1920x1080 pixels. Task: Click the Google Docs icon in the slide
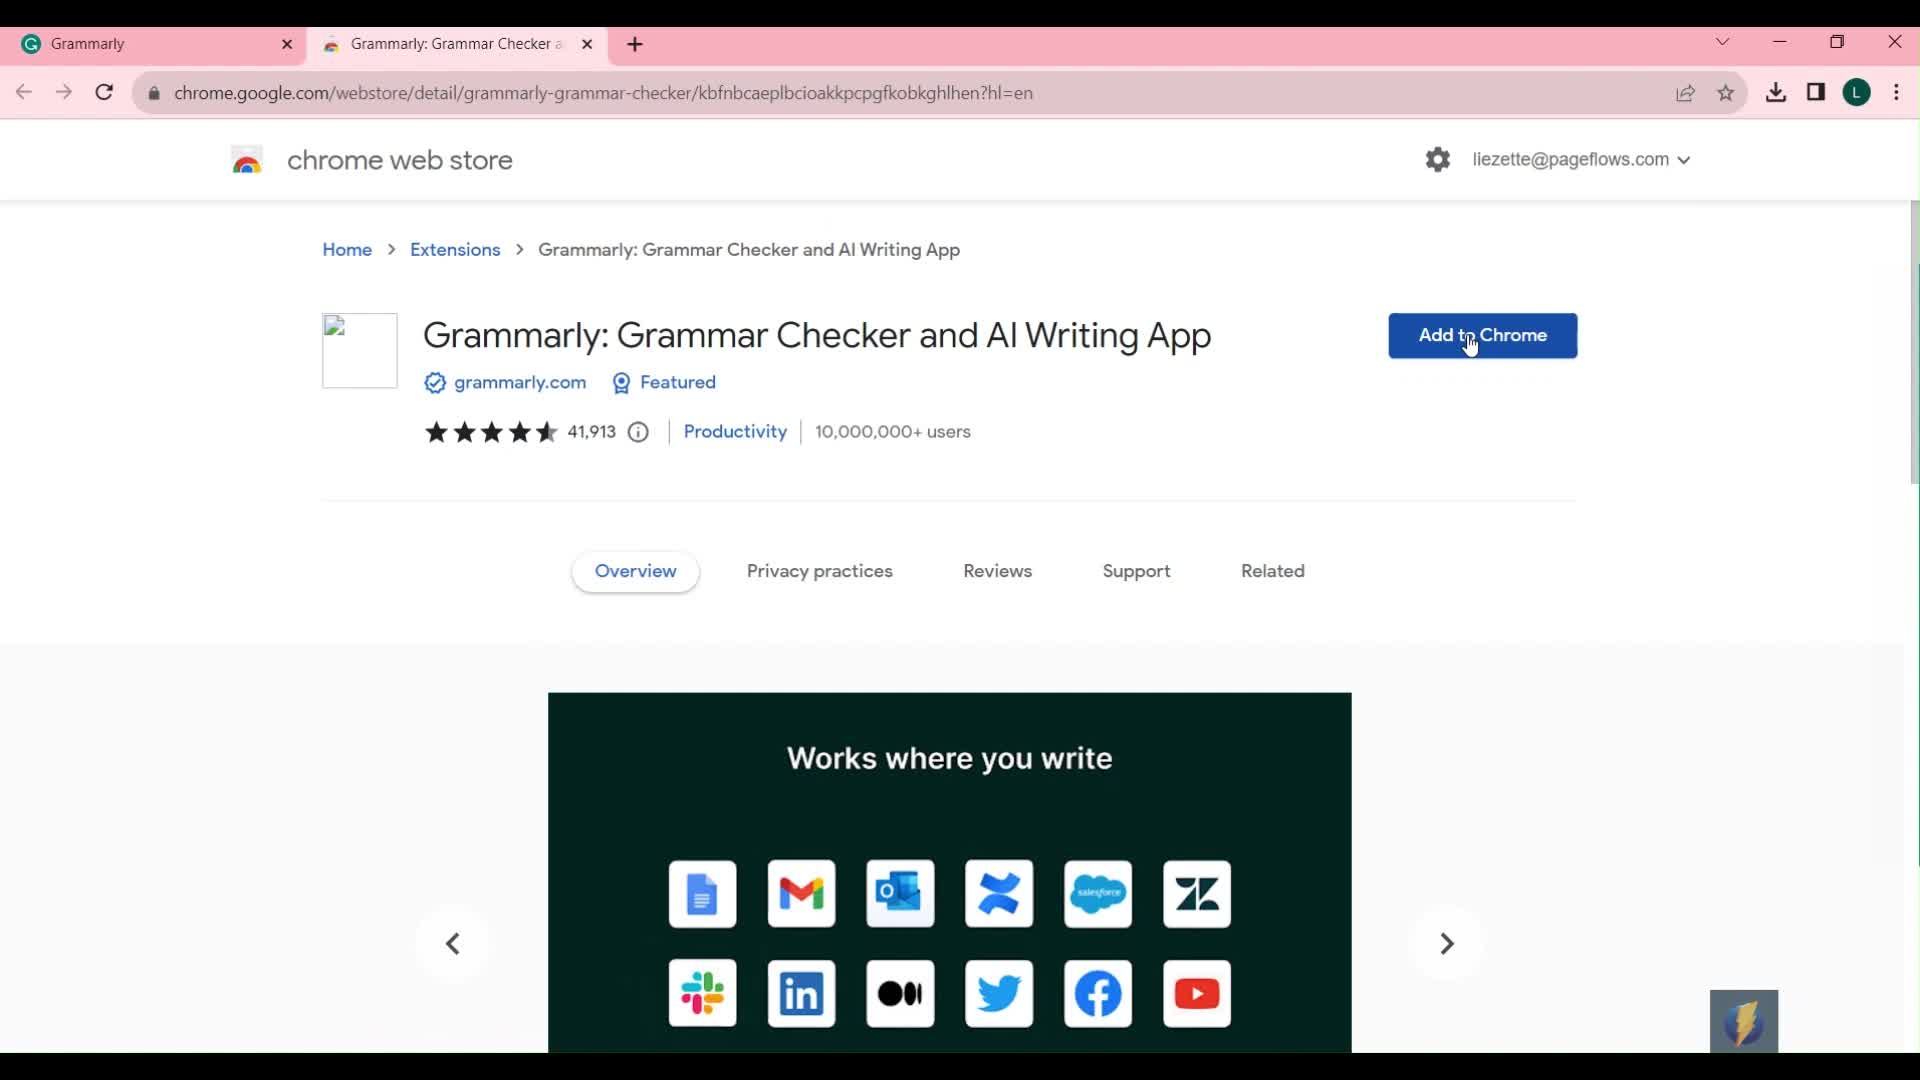(x=702, y=894)
